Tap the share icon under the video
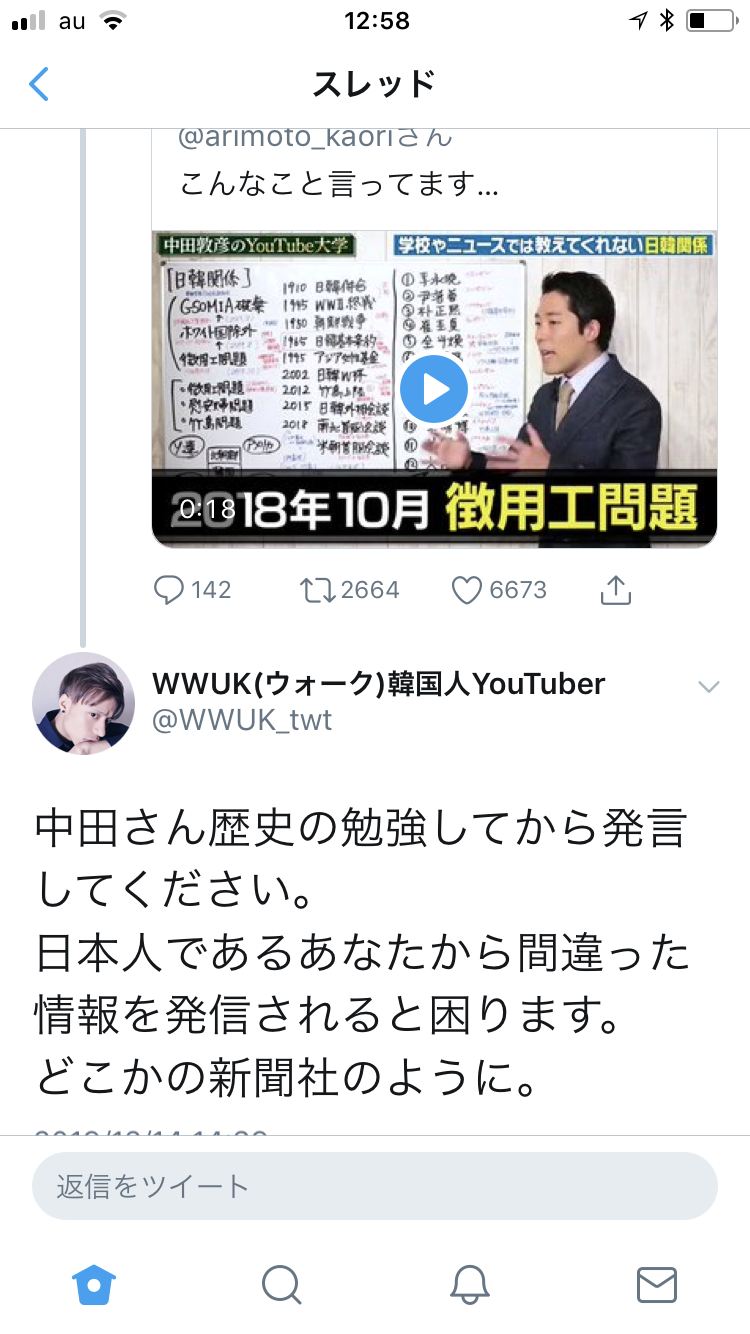Viewport: 750px width, 1334px height. (616, 590)
